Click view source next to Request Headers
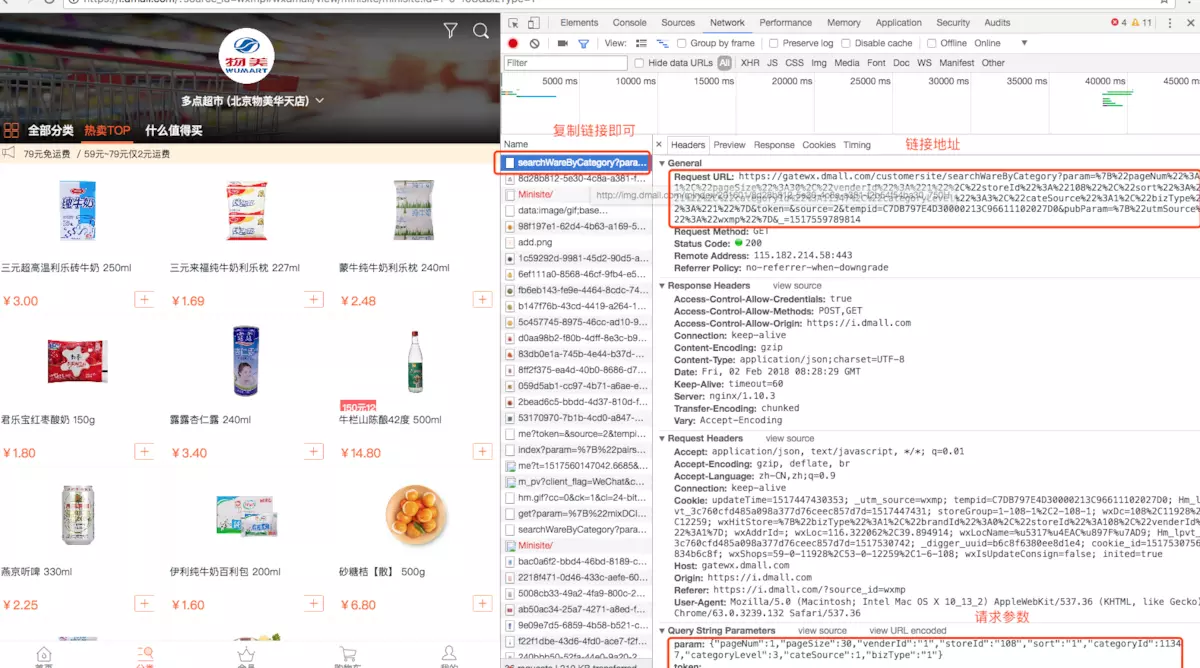The width and height of the screenshot is (1200, 668). 790,438
